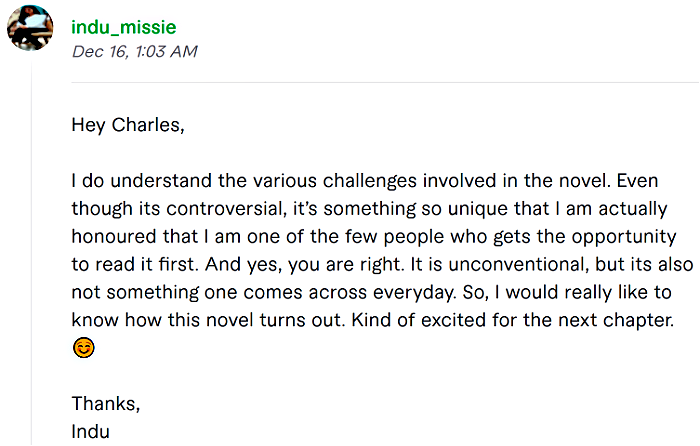Click the word 'unique' in the message

[478, 209]
